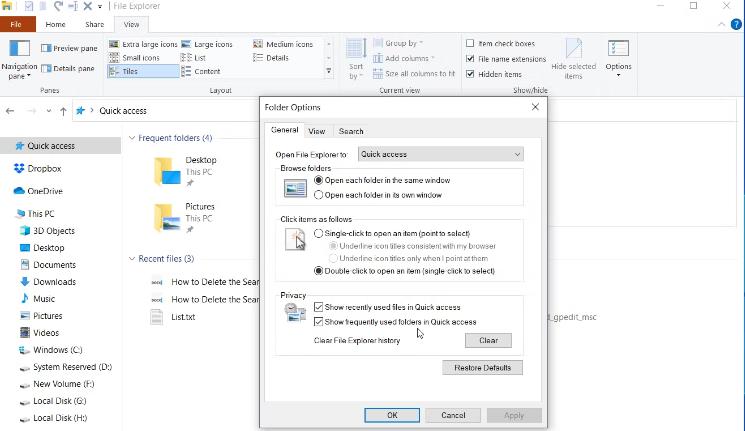Click Clear File Explorer history button
Screen dimensions: 745x431
tap(488, 341)
